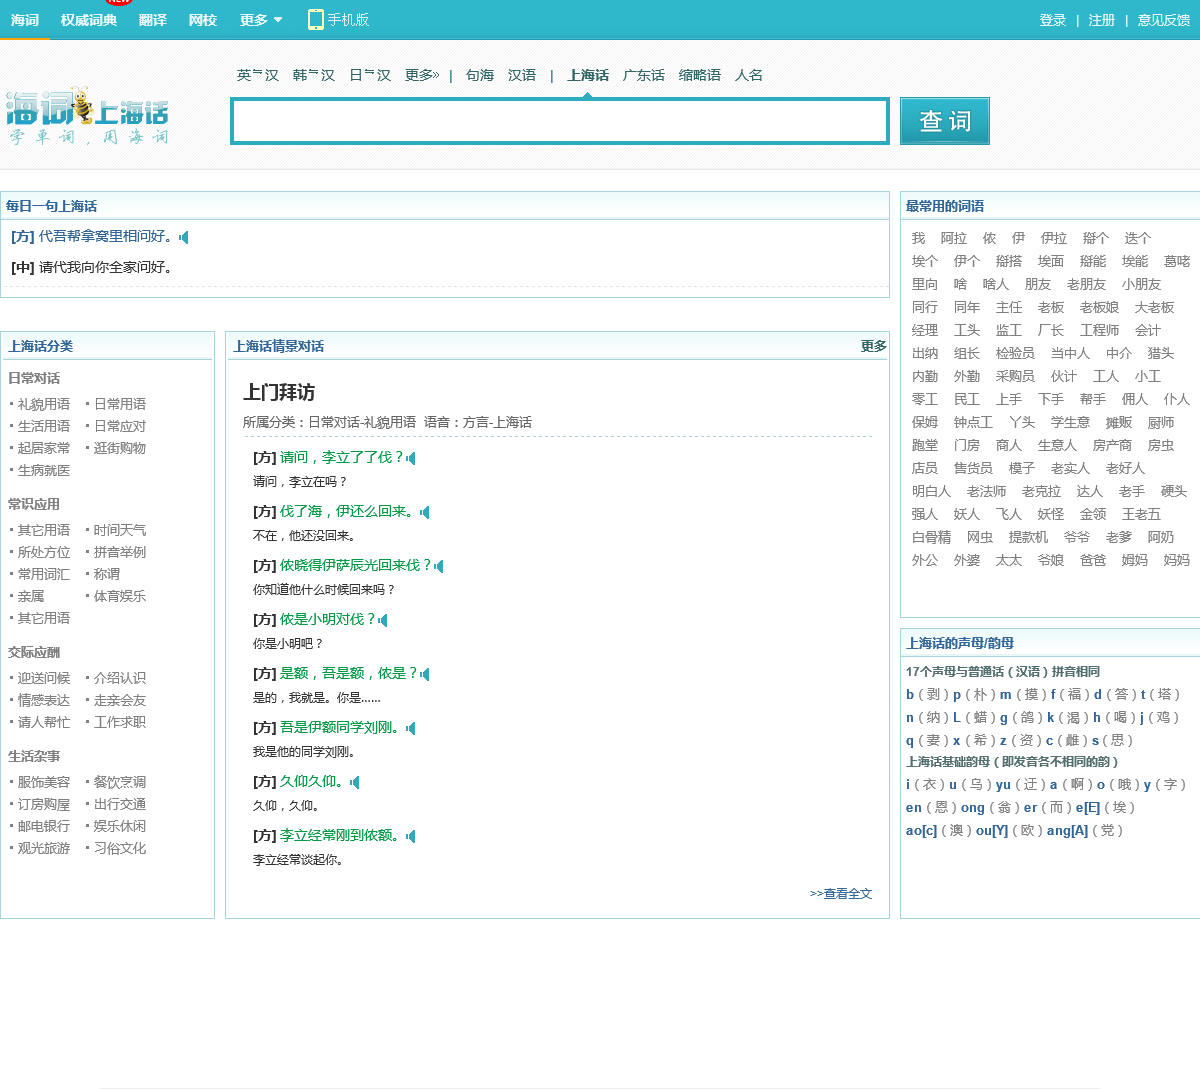
Task: Expand the 更多 dropdown in top navigation
Action: coord(260,20)
